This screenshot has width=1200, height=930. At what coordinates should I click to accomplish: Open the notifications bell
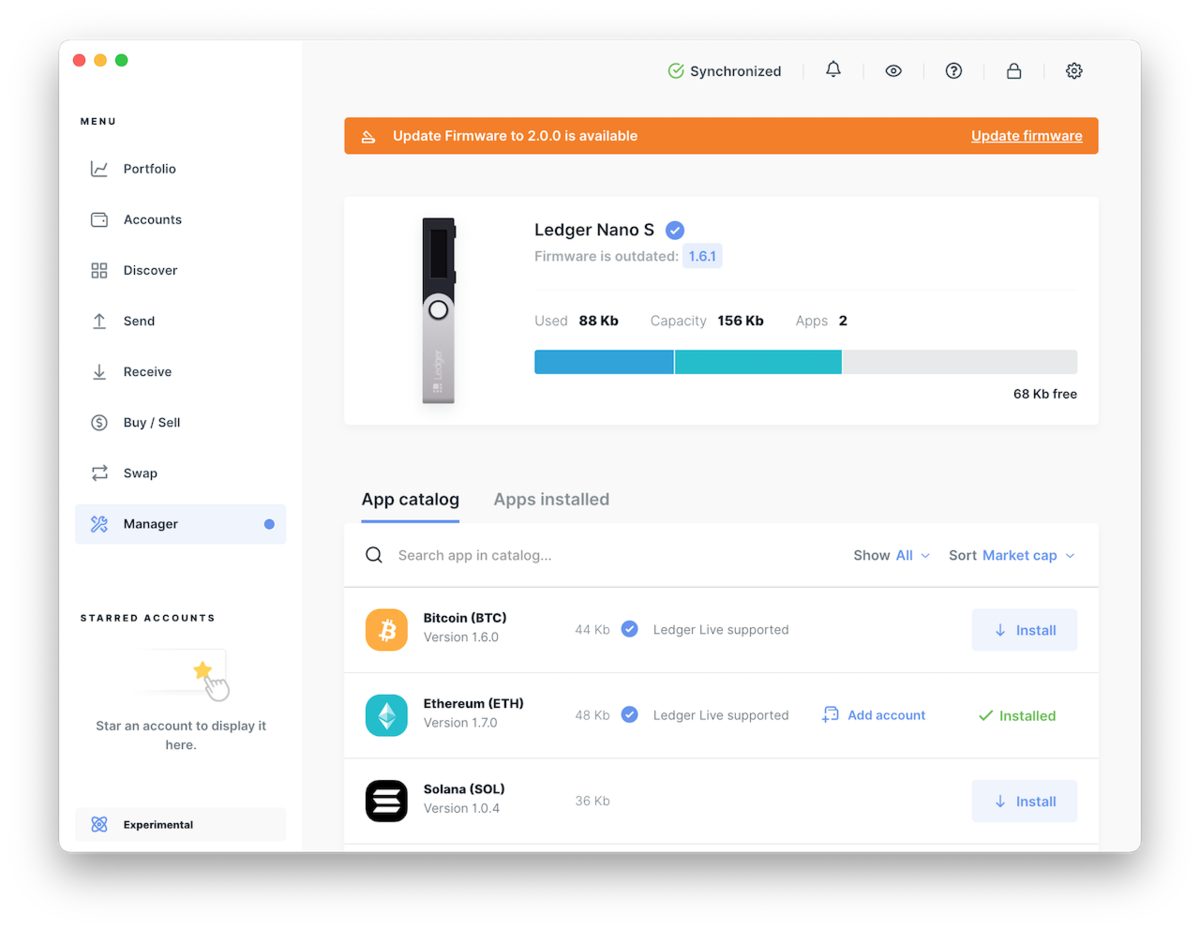point(833,71)
